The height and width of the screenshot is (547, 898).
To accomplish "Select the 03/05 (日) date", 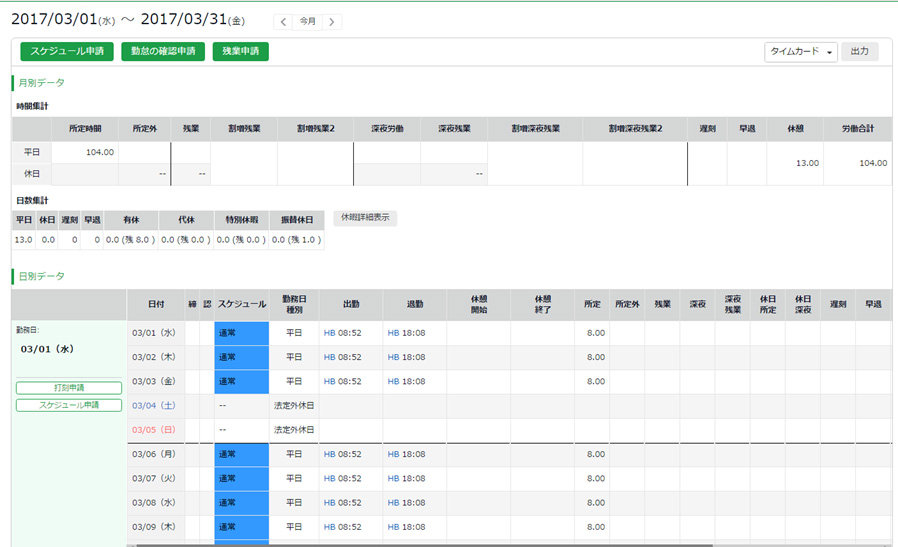I will [x=153, y=430].
